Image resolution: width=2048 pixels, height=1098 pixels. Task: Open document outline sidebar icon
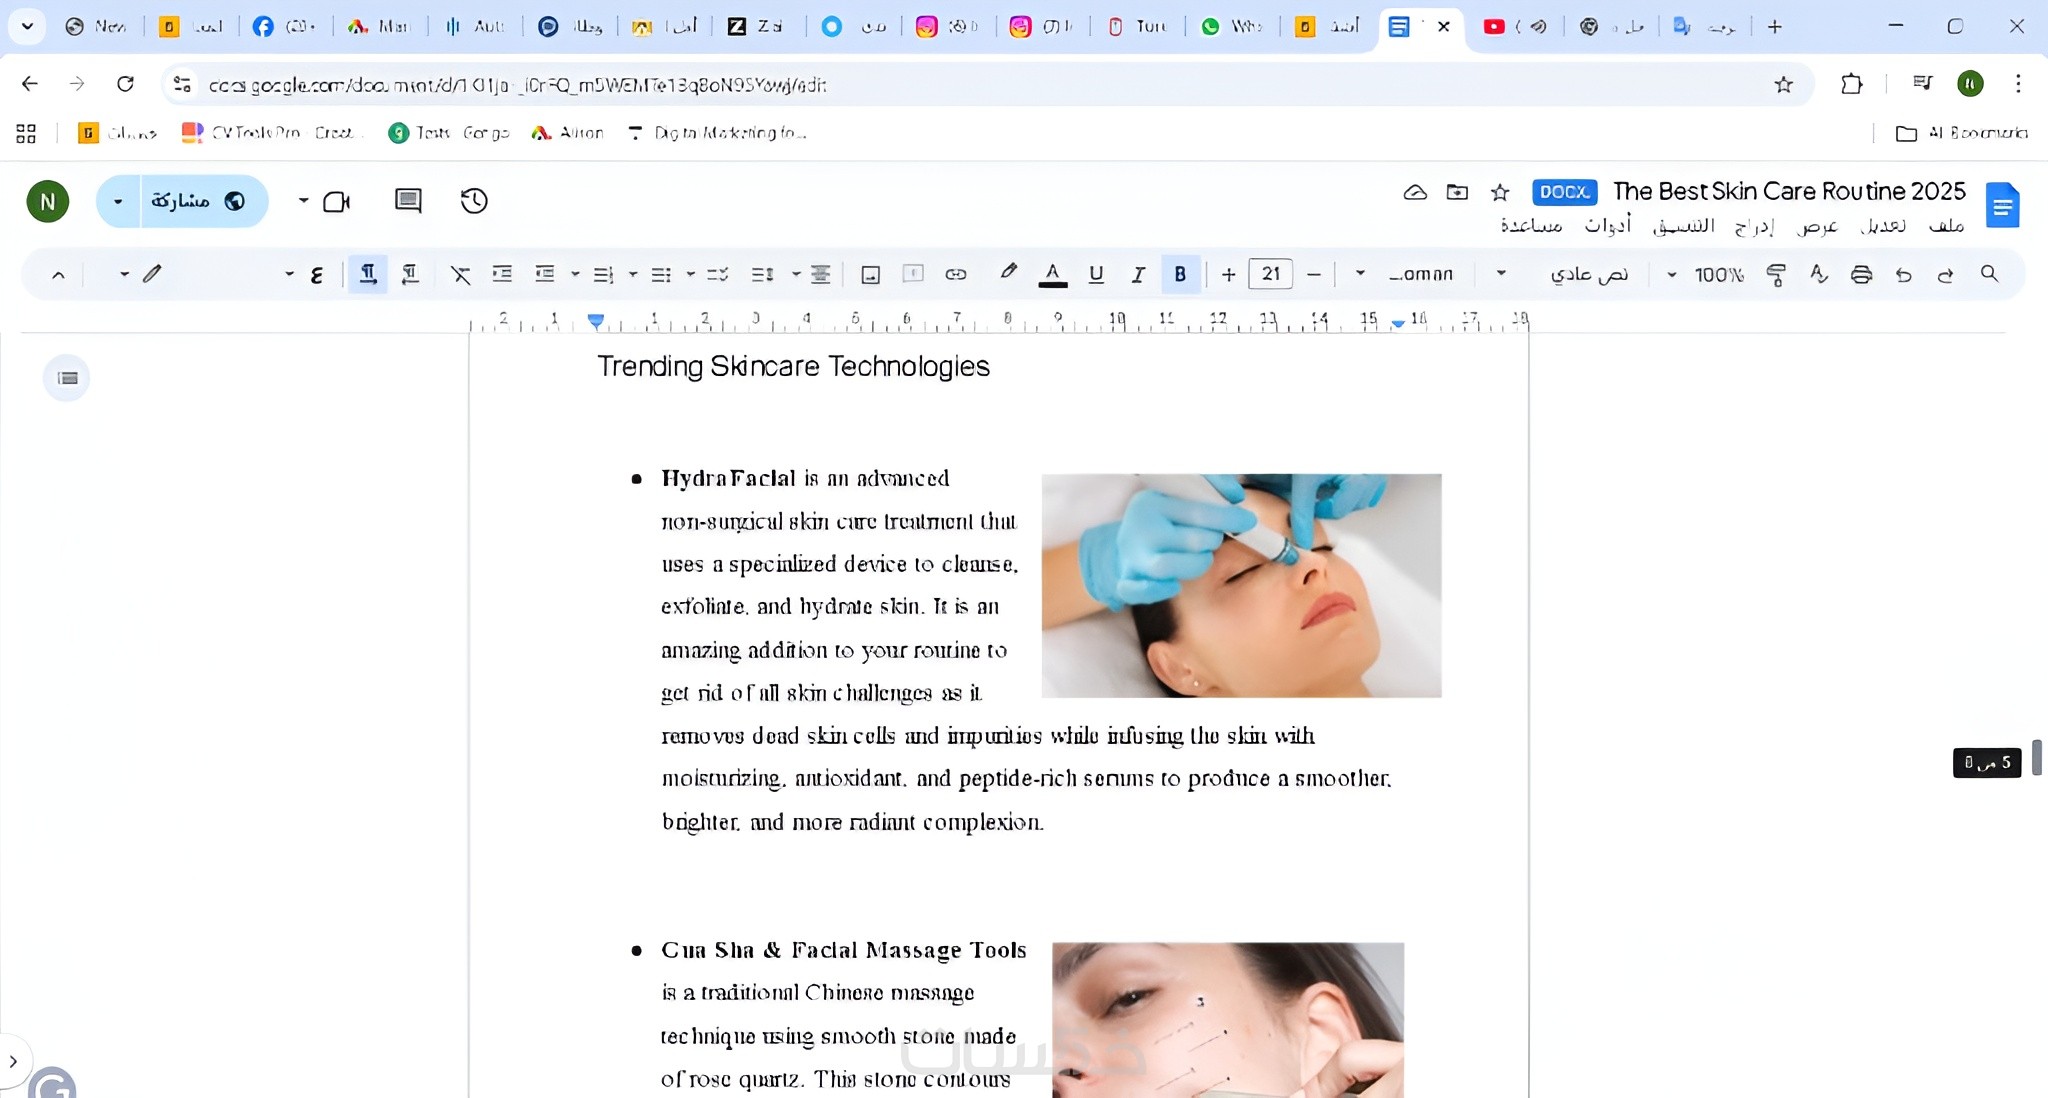click(x=67, y=378)
